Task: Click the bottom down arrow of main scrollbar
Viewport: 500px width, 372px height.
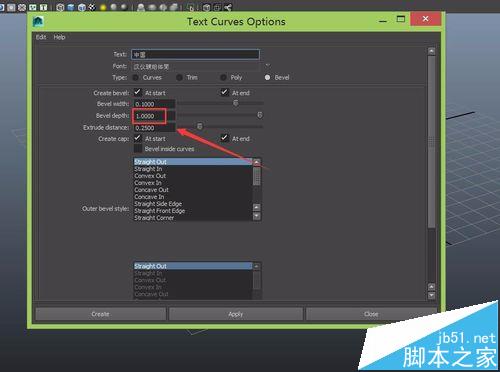Action: tap(431, 295)
